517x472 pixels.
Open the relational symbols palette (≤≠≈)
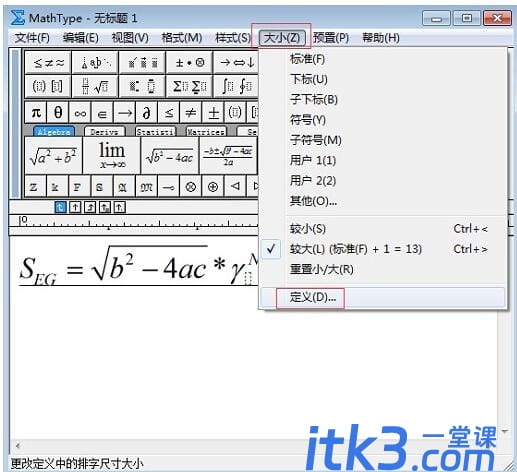(48, 62)
